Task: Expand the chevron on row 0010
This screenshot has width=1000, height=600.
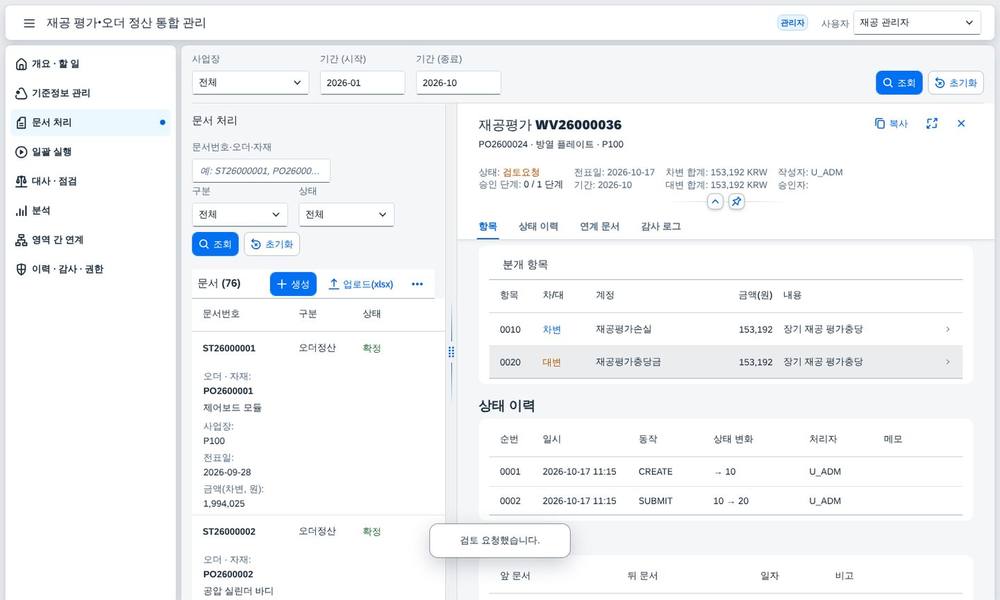Action: tap(948, 330)
